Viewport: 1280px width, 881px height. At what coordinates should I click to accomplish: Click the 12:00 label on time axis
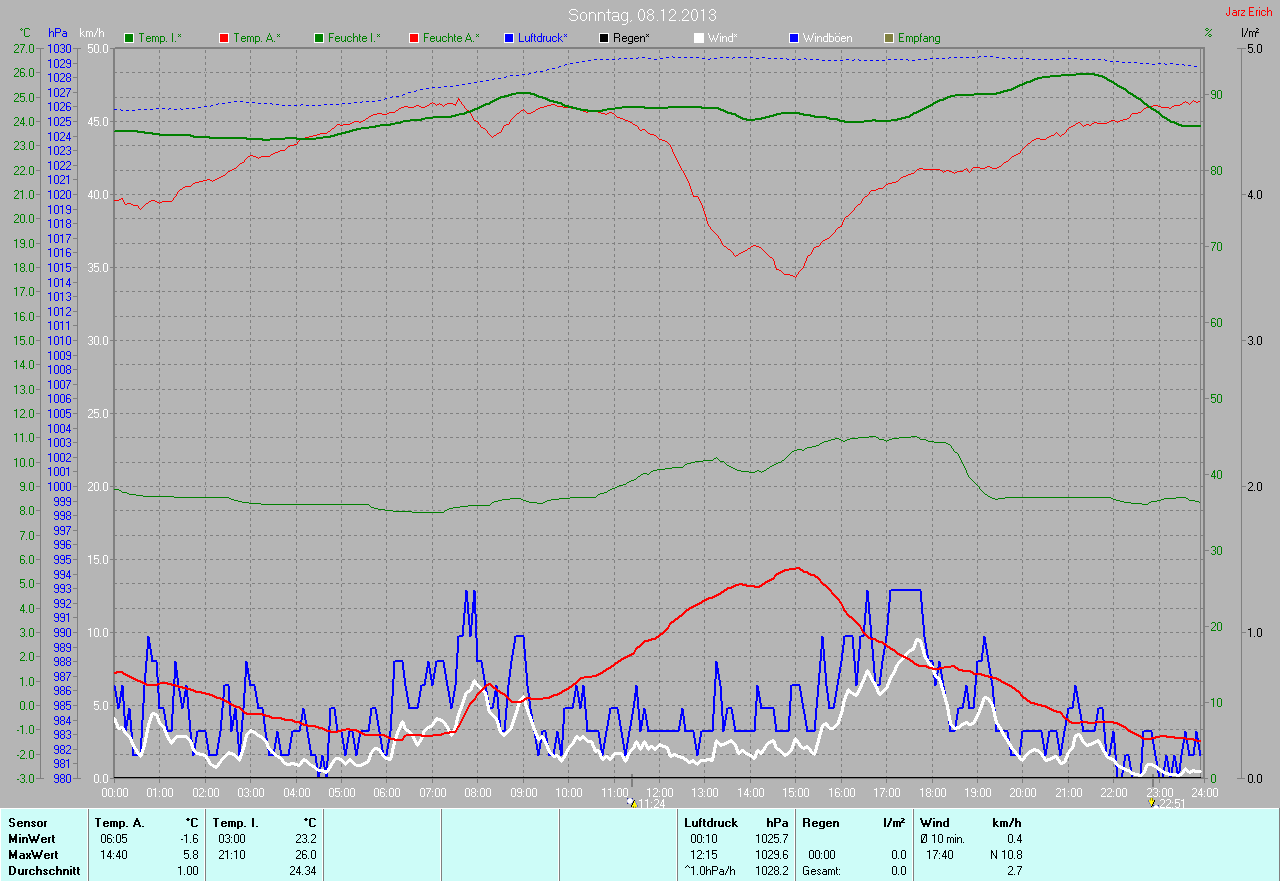(659, 792)
